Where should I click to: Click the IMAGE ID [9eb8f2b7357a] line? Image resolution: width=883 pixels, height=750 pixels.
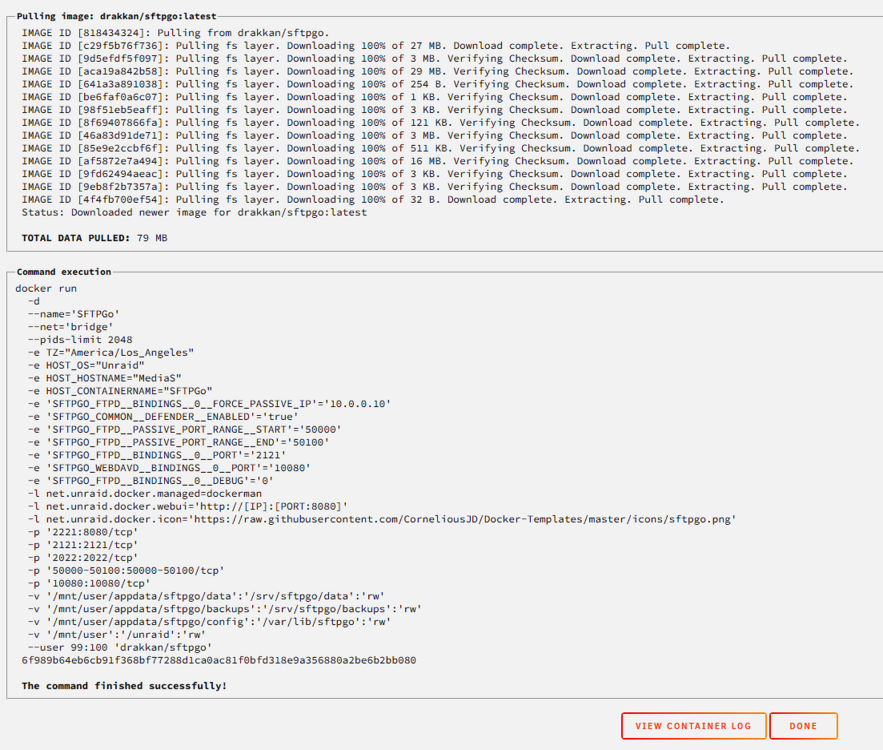[434, 187]
